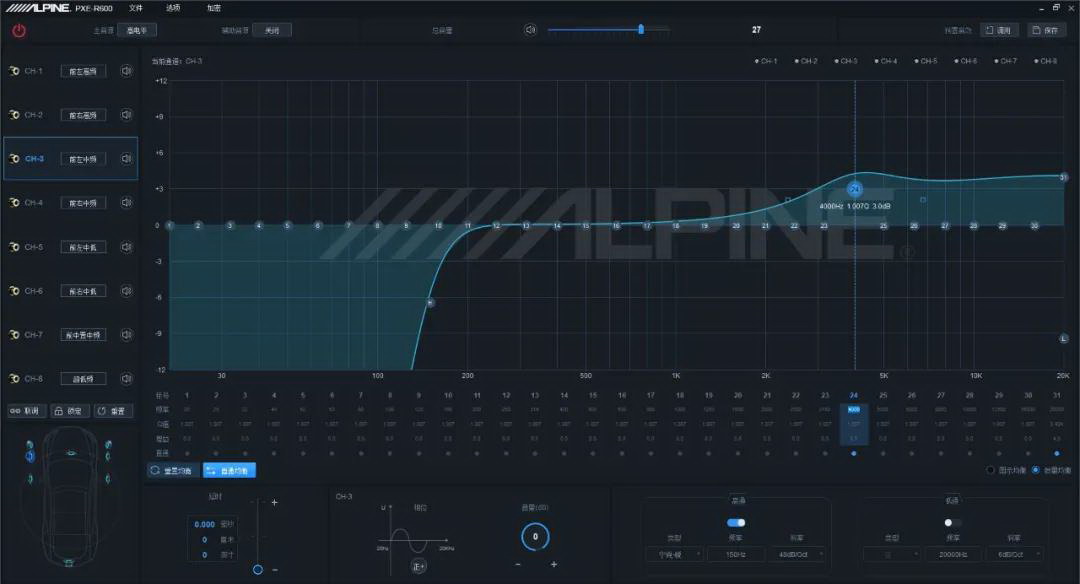Click the 保存 save button

1046,30
